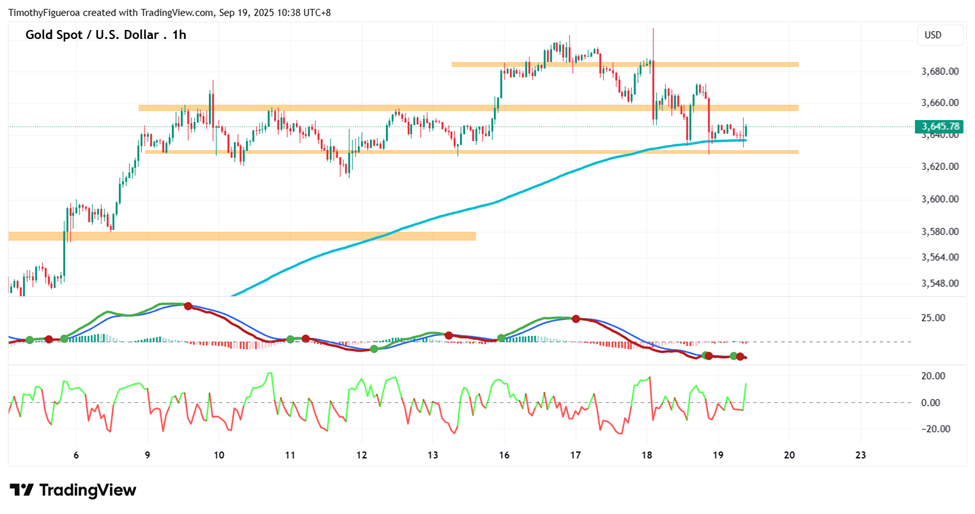Screen dimensions: 975x514
Task: Click the -20.00 label on the oscillator scale
Action: pos(932,429)
